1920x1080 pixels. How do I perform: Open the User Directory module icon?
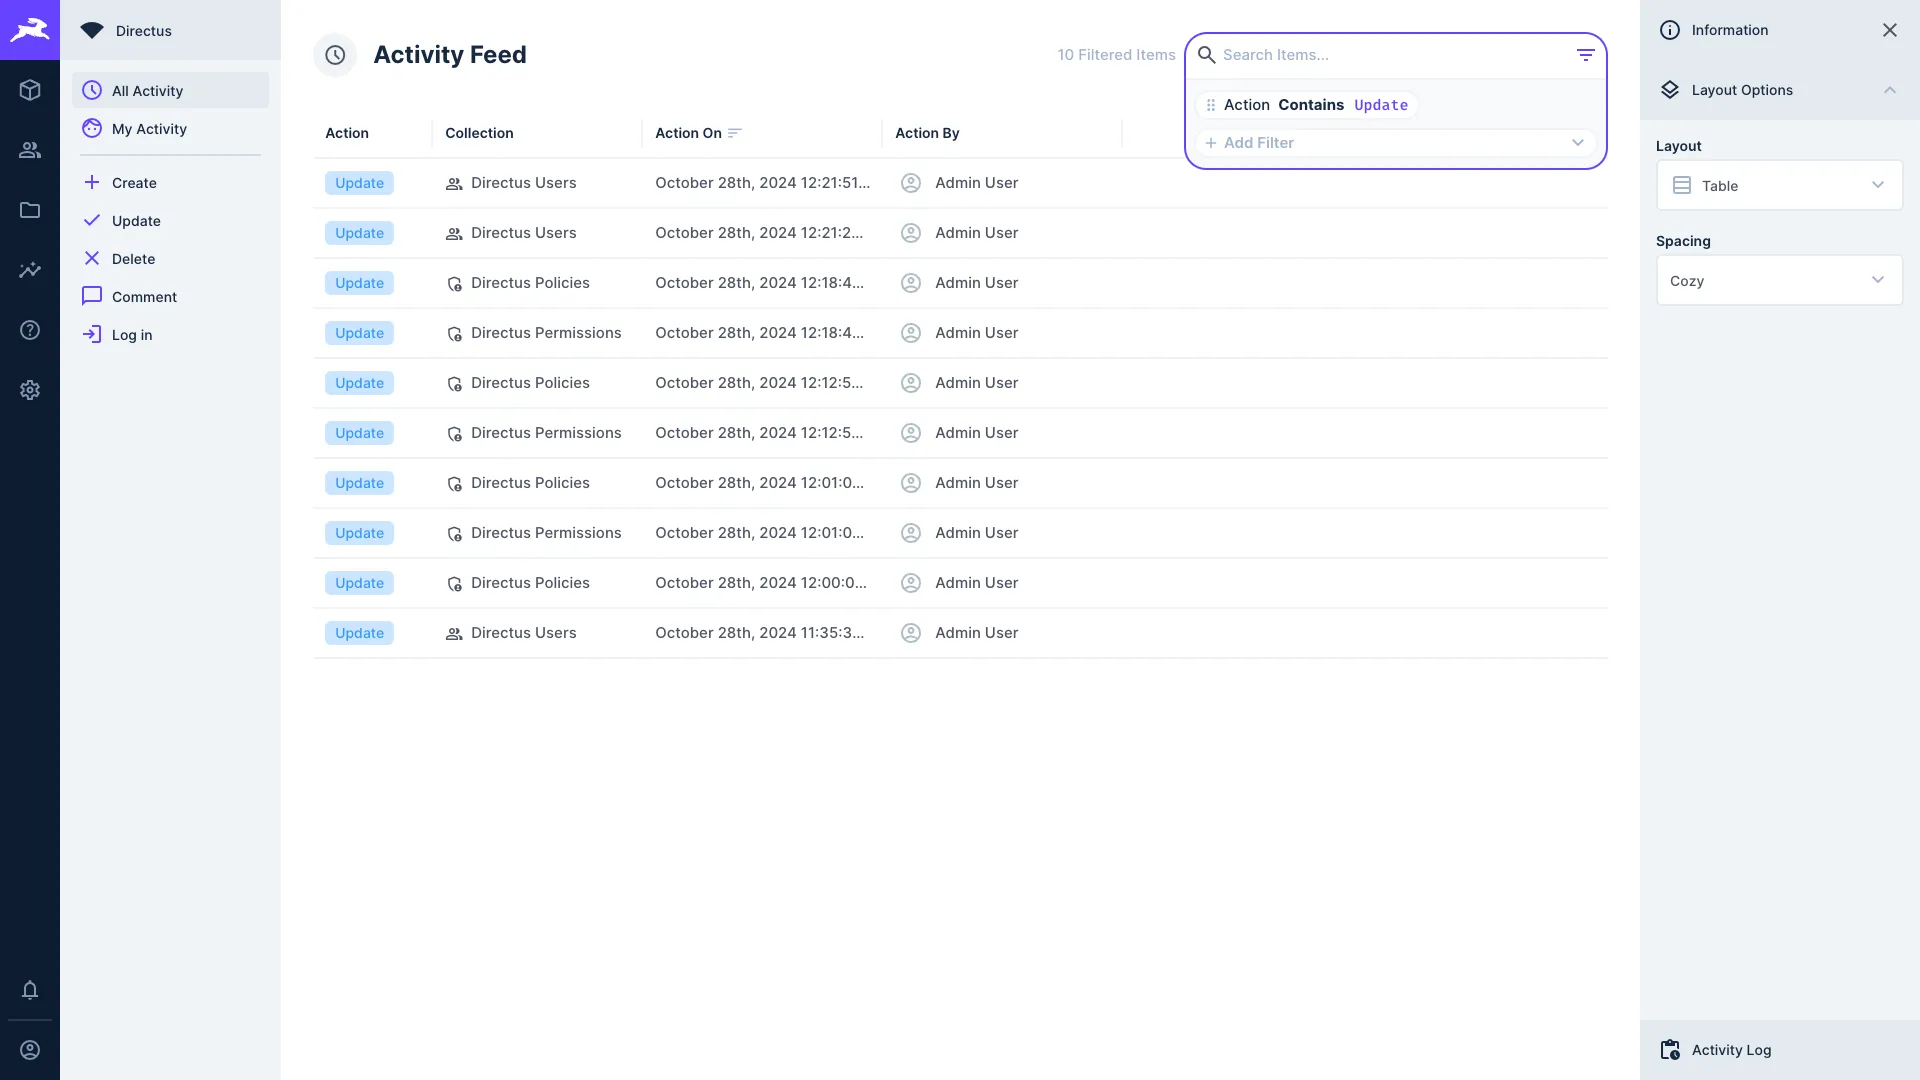(x=30, y=150)
